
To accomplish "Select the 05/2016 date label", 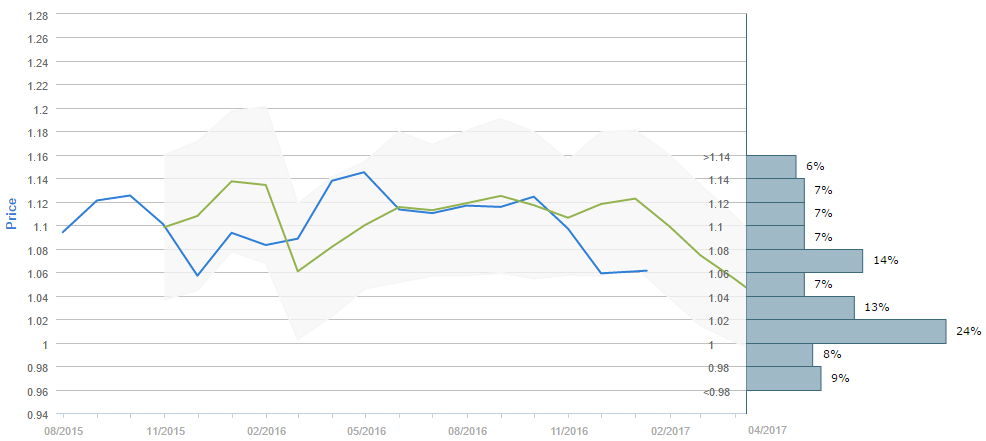I will point(366,430).
